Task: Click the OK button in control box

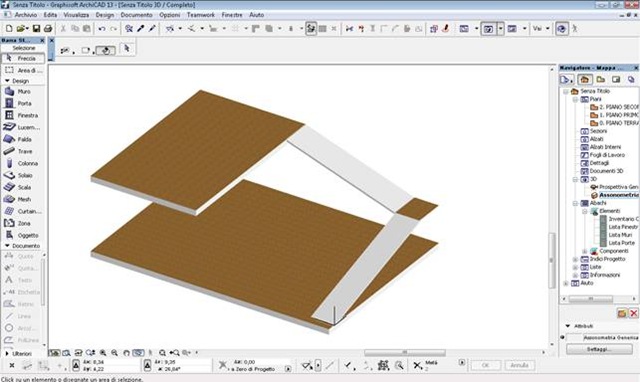Action: (x=485, y=365)
